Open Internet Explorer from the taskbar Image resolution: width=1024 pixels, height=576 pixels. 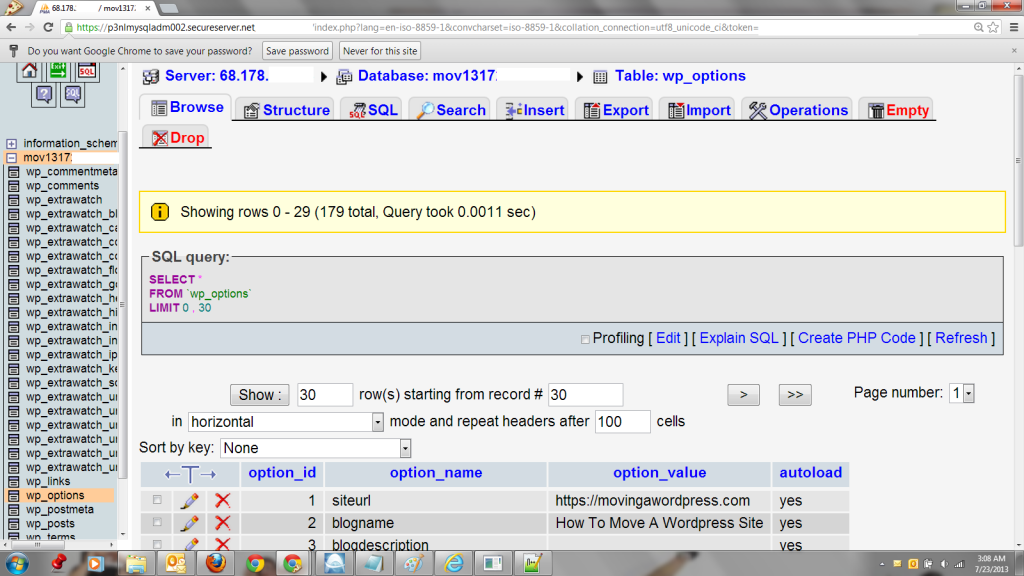[x=453, y=563]
